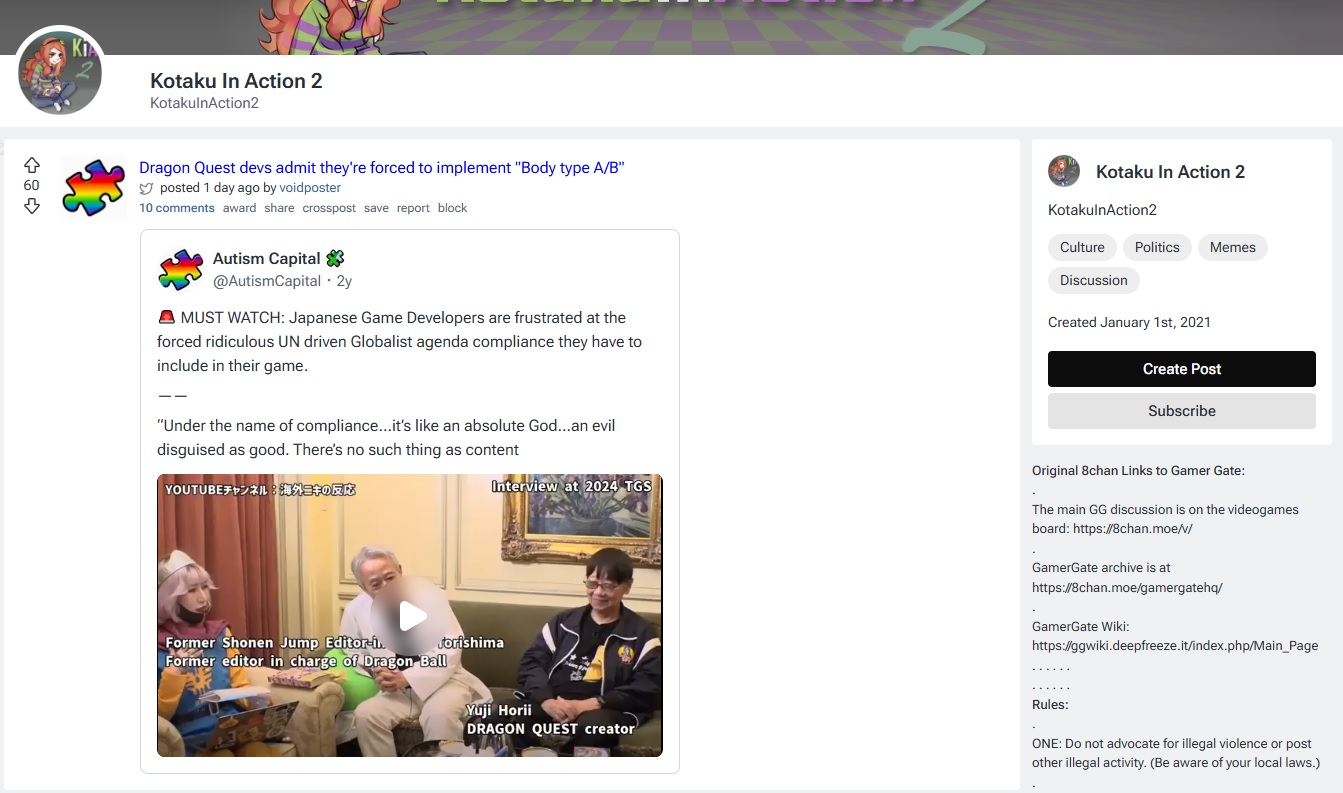Click the 'Original 8chan Links to Gamer Gate:' heading
This screenshot has width=1343, height=793.
coord(1138,471)
